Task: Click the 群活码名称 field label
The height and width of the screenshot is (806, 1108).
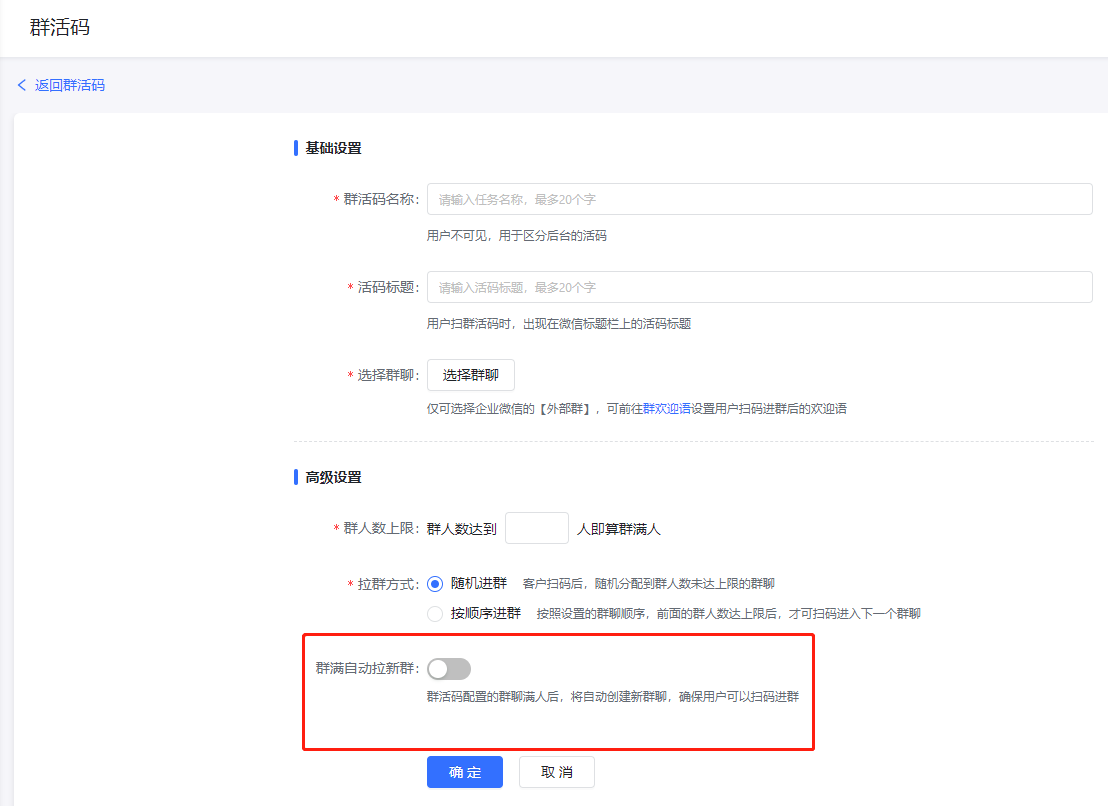Action: (x=380, y=199)
